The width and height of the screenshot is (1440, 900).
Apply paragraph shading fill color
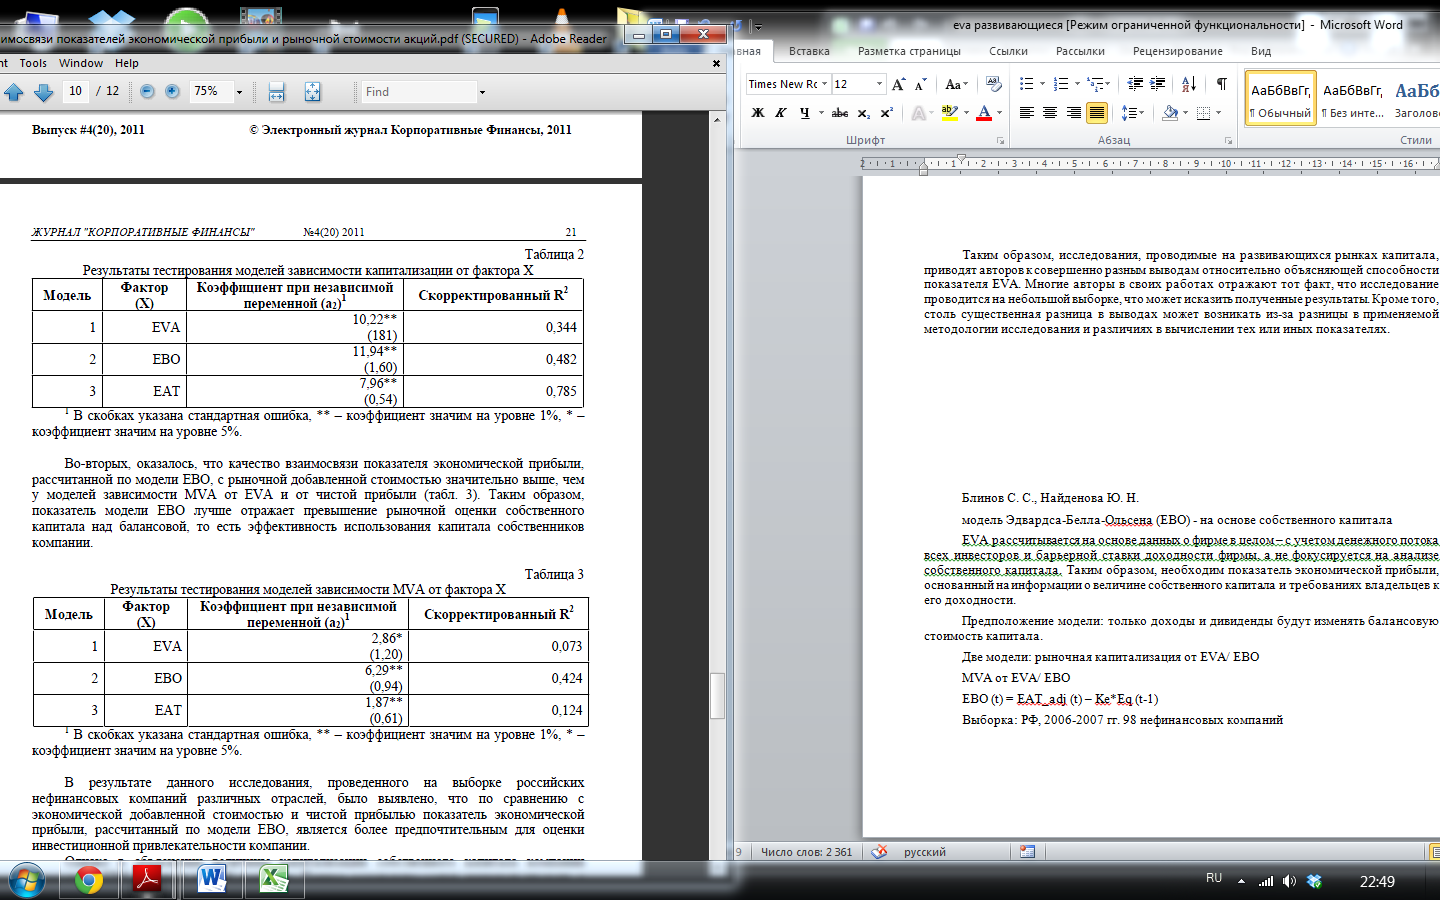coord(1170,113)
